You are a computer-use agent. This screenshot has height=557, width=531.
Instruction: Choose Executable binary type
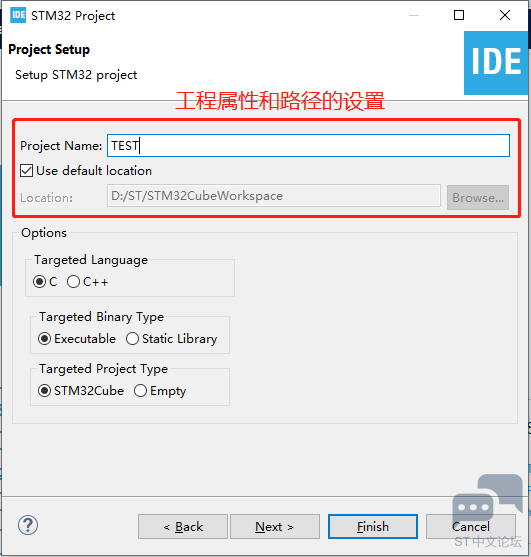pos(44,339)
